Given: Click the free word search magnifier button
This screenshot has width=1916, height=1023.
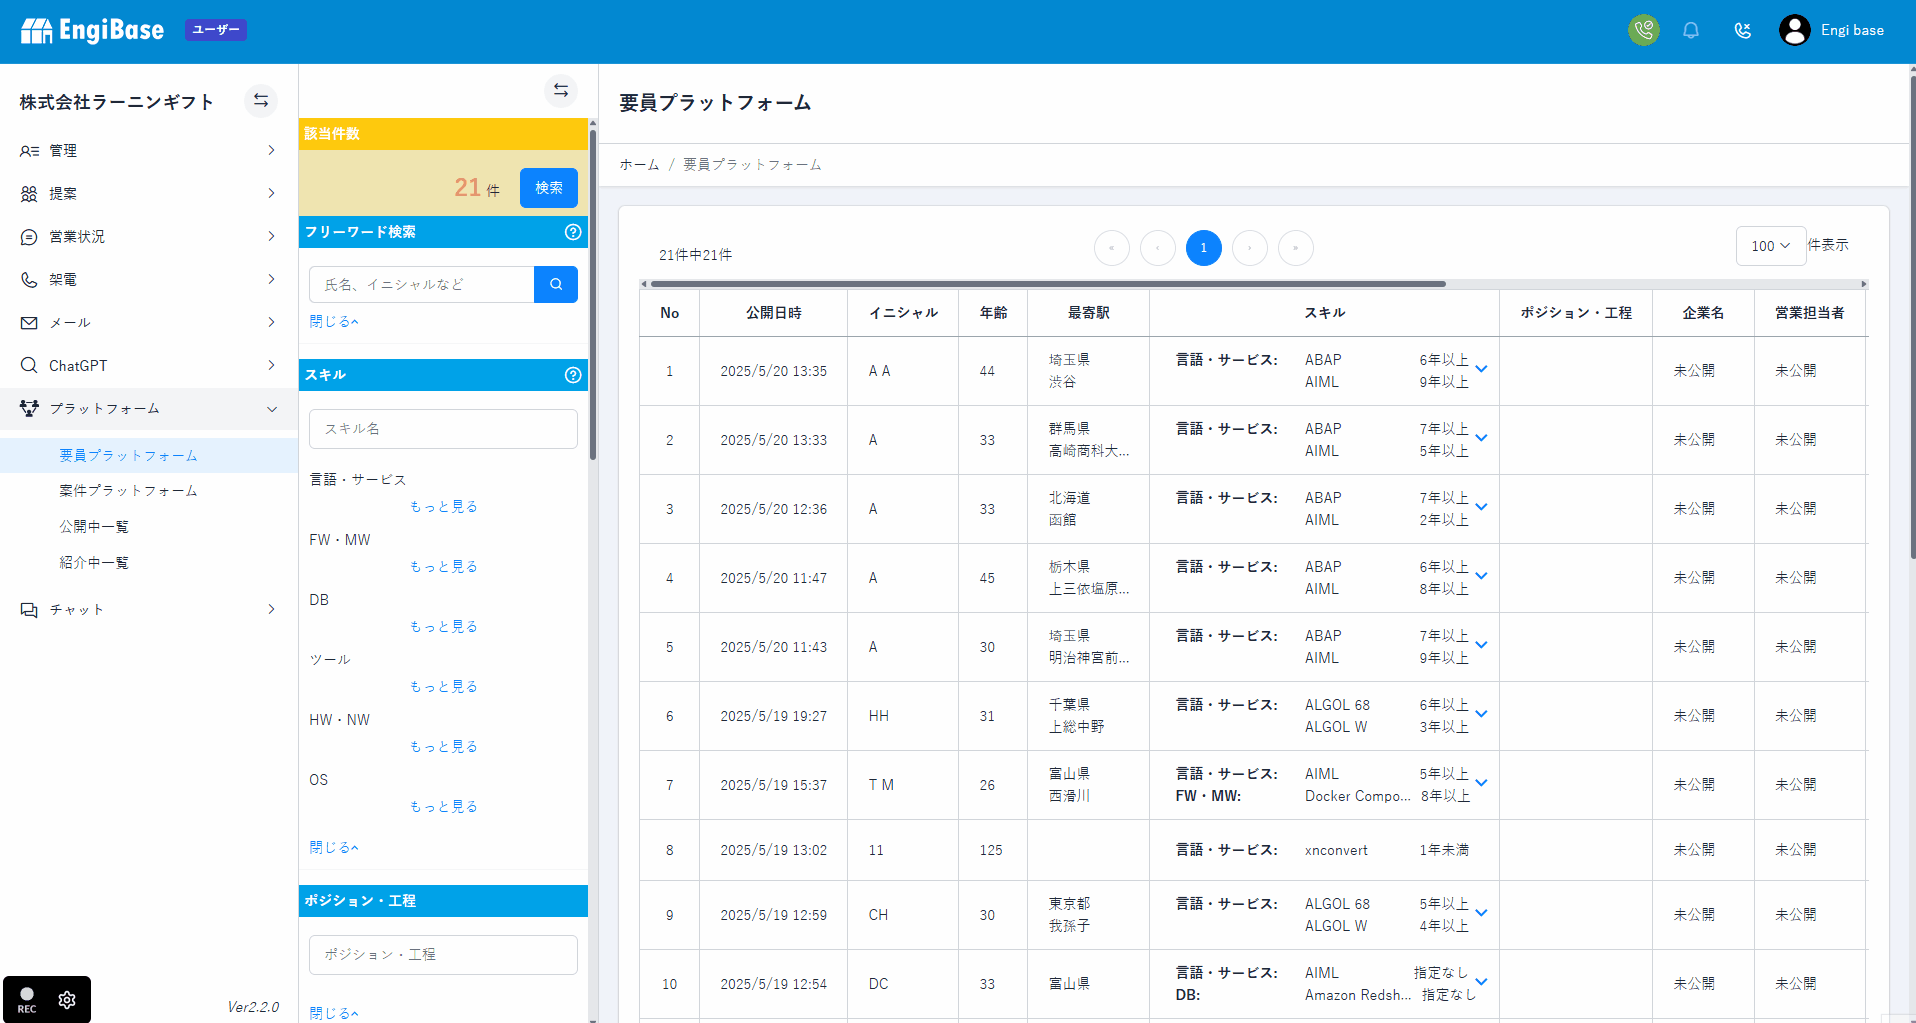Looking at the screenshot, I should 556,284.
